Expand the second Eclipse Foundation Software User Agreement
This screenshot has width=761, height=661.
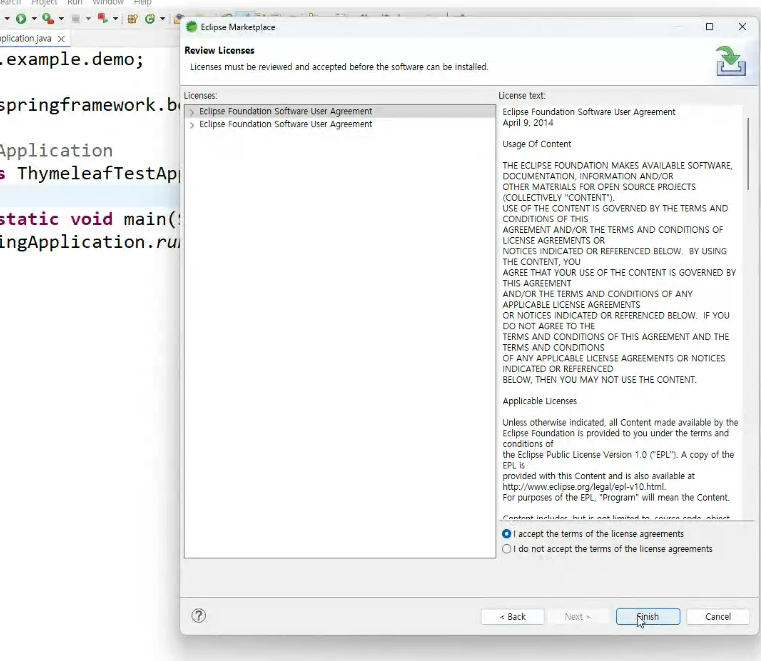pyautogui.click(x=192, y=125)
